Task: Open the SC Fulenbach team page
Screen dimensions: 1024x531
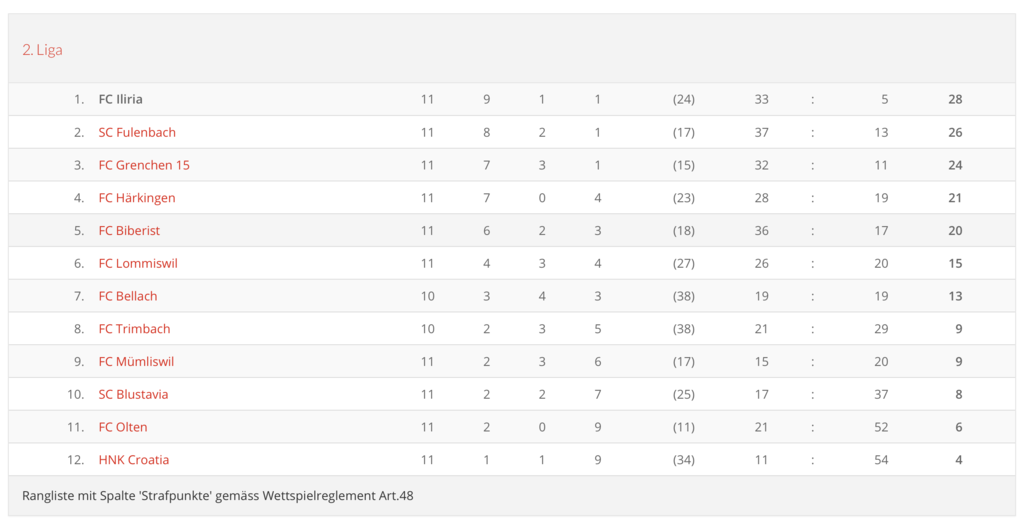Action: pyautogui.click(x=137, y=132)
